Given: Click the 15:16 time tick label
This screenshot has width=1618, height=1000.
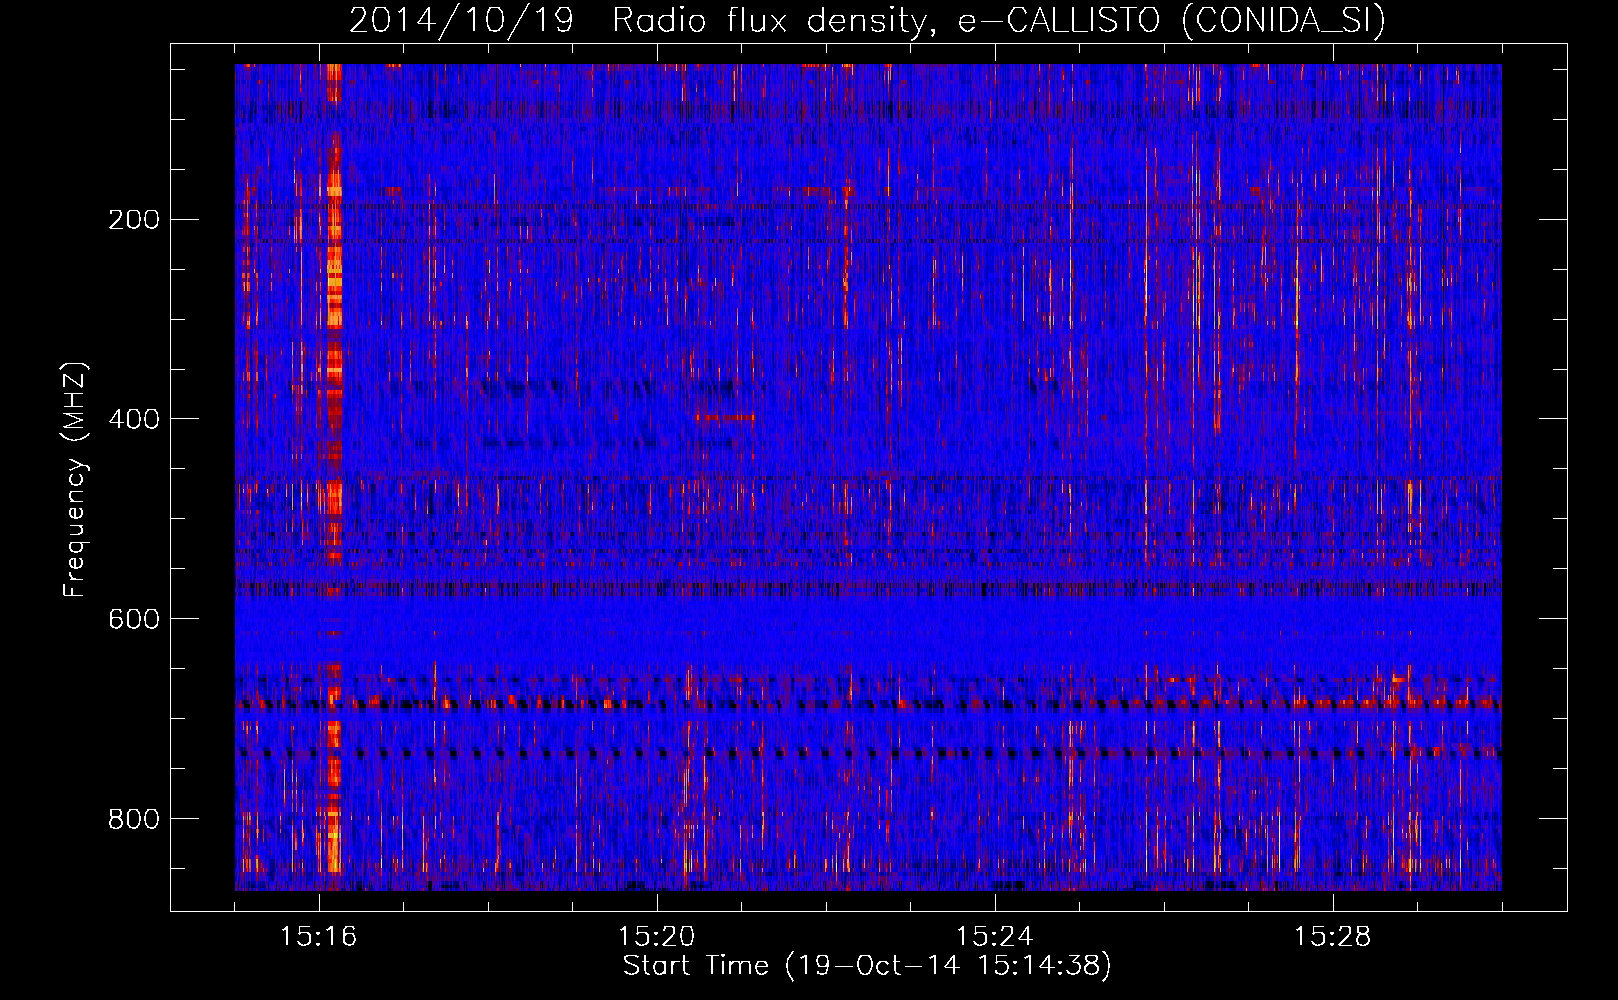Looking at the screenshot, I should pos(319,937).
